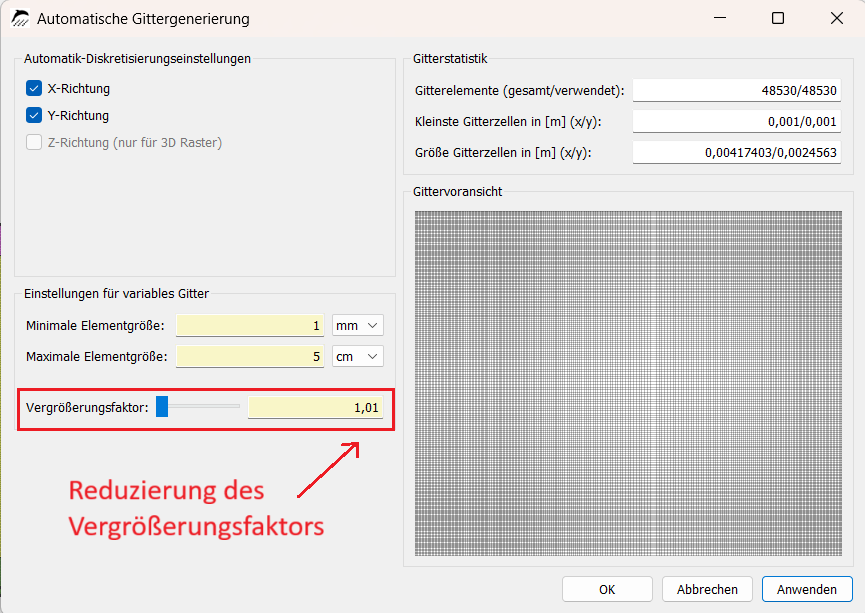Click the Größe Gitterzellen value field

736,152
